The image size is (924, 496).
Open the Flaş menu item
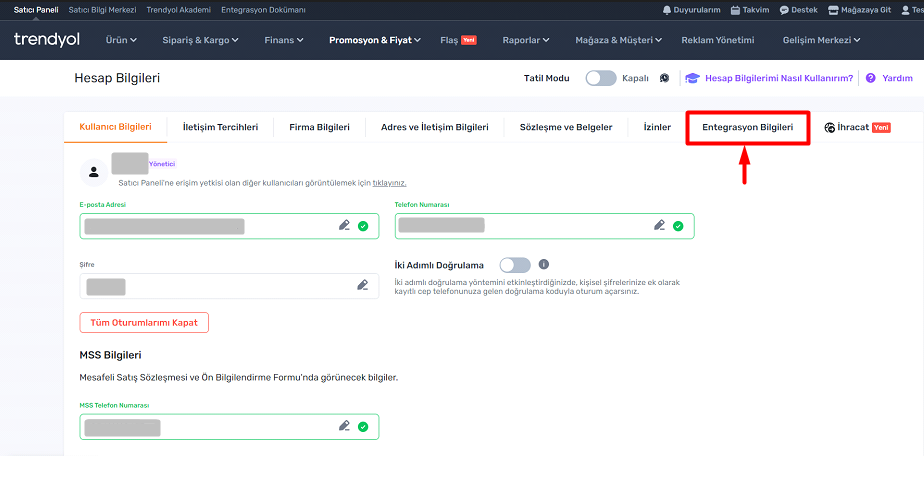tap(458, 40)
